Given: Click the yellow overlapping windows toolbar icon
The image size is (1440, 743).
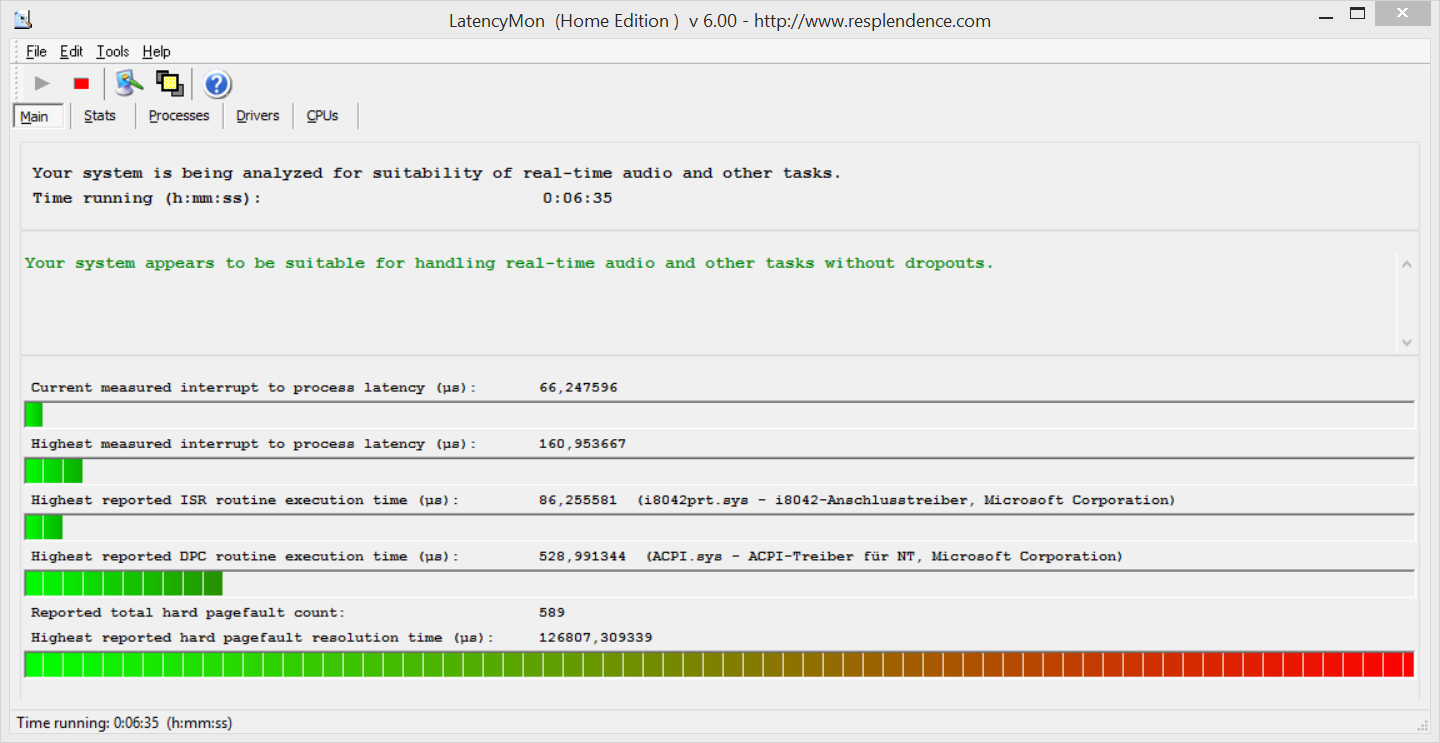Looking at the screenshot, I should (170, 84).
